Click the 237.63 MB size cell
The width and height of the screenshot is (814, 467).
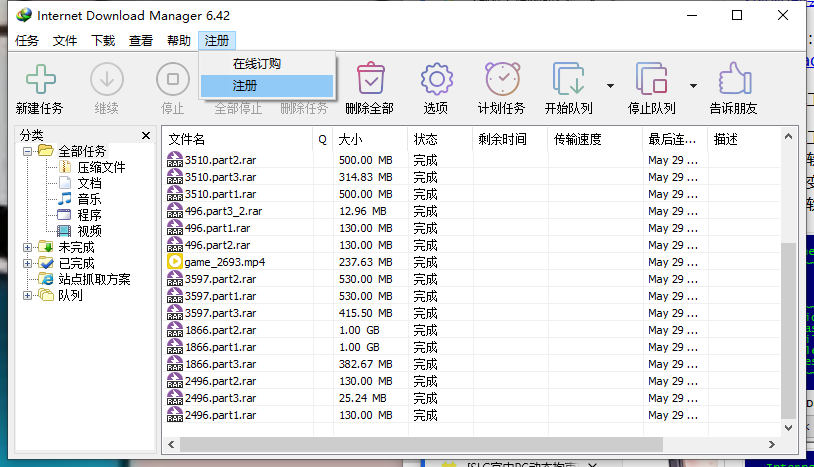(x=365, y=262)
